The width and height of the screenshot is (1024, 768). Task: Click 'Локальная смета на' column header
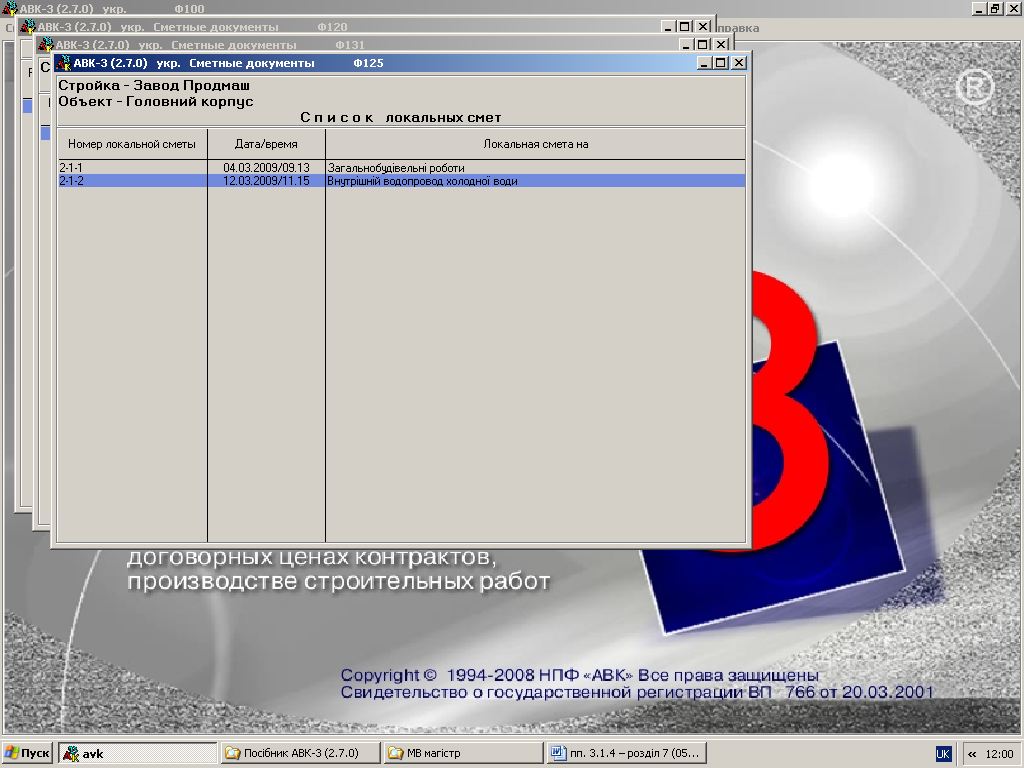coord(536,144)
